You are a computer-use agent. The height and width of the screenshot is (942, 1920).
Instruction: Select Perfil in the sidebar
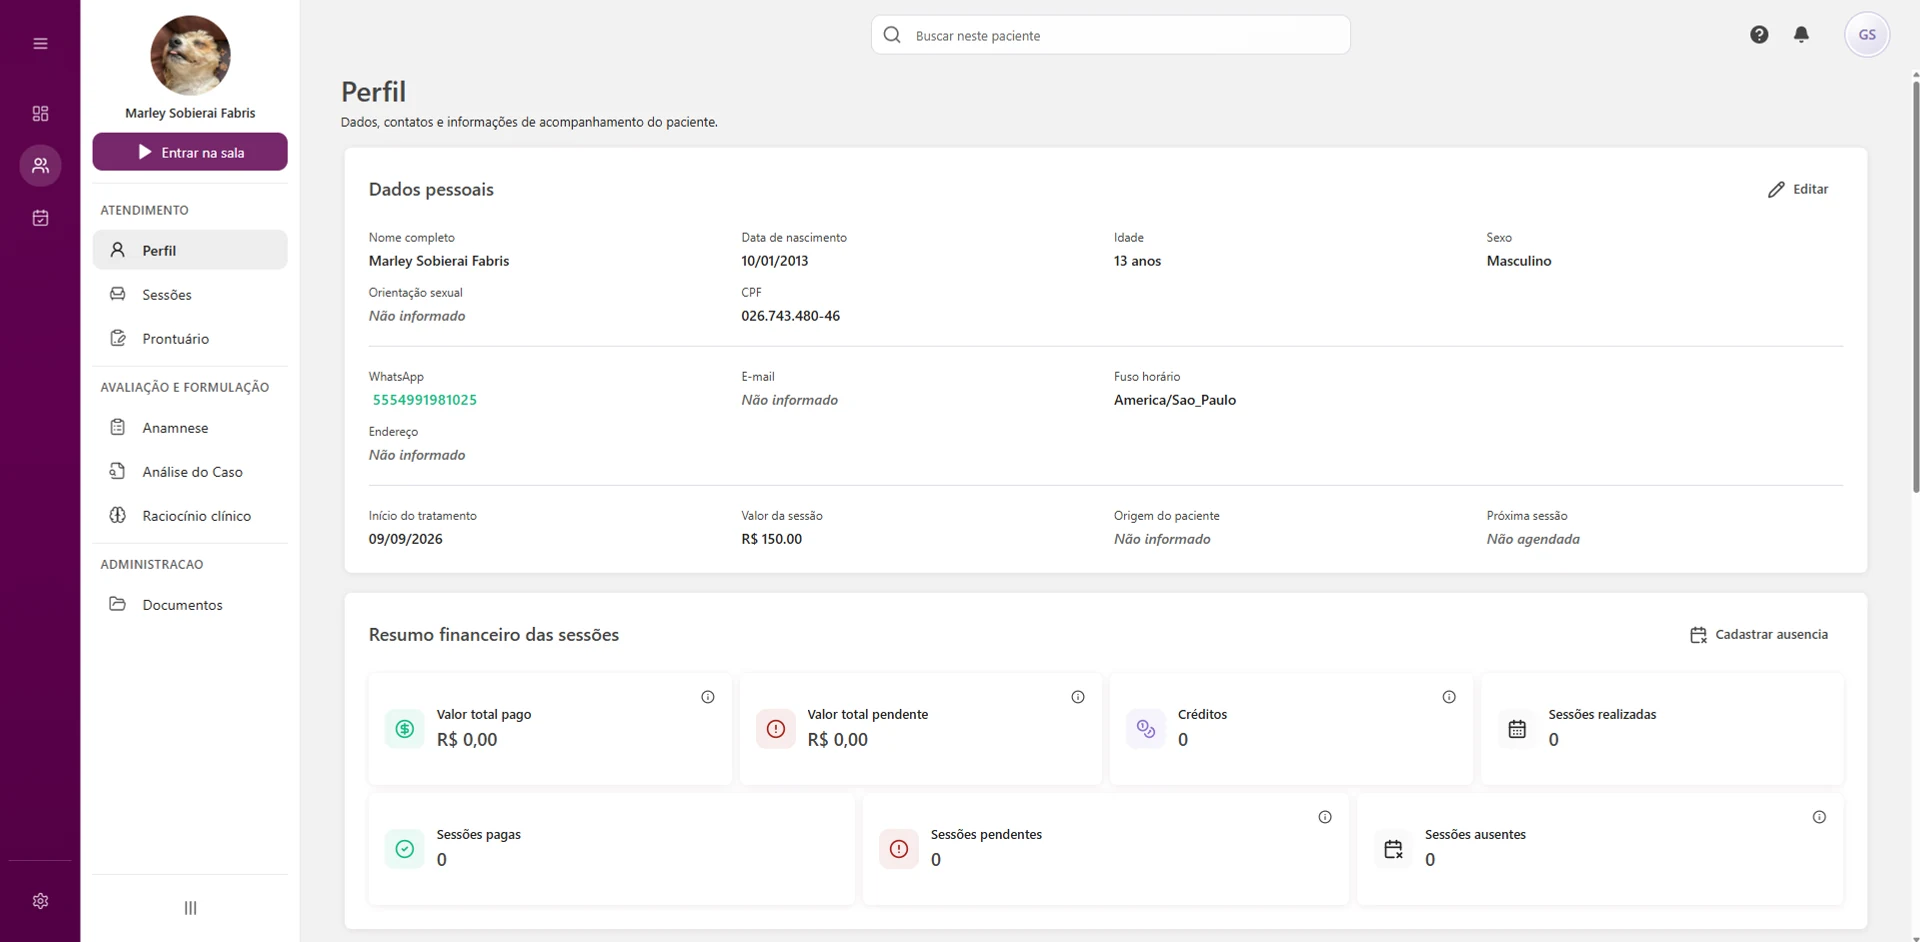[x=190, y=250]
